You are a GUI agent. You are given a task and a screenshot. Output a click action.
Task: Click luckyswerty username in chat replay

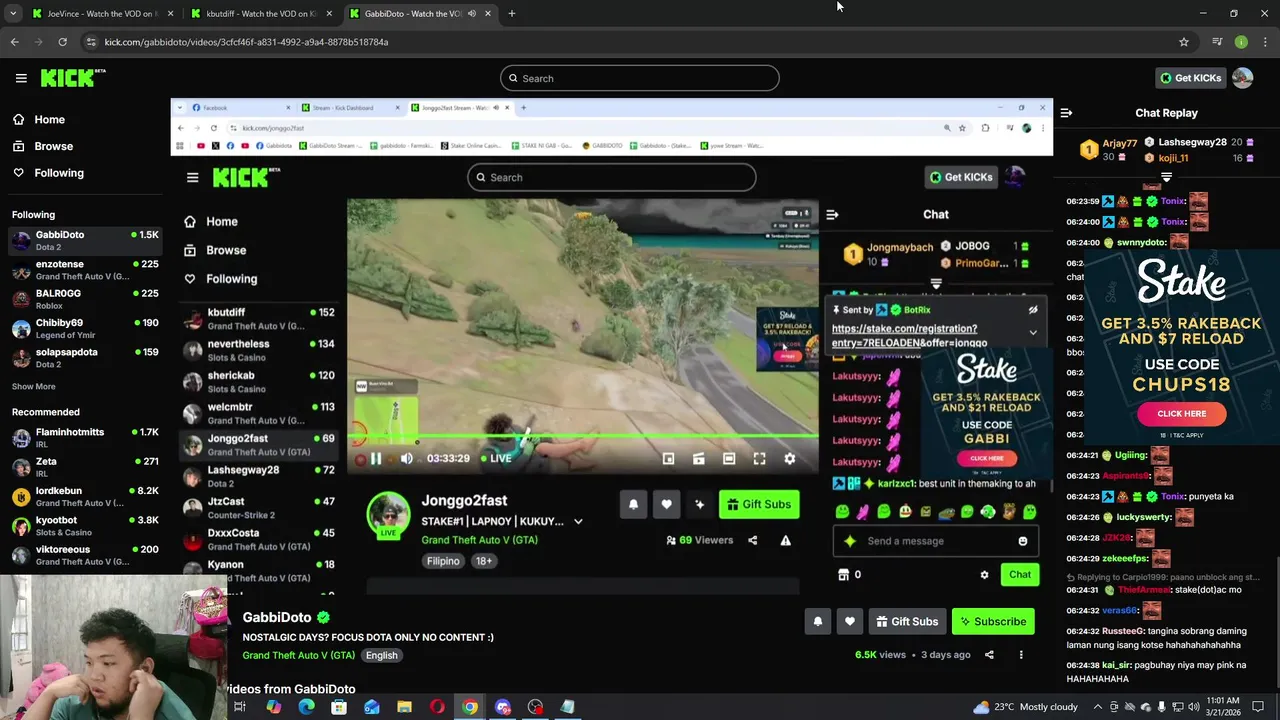[1143, 517]
